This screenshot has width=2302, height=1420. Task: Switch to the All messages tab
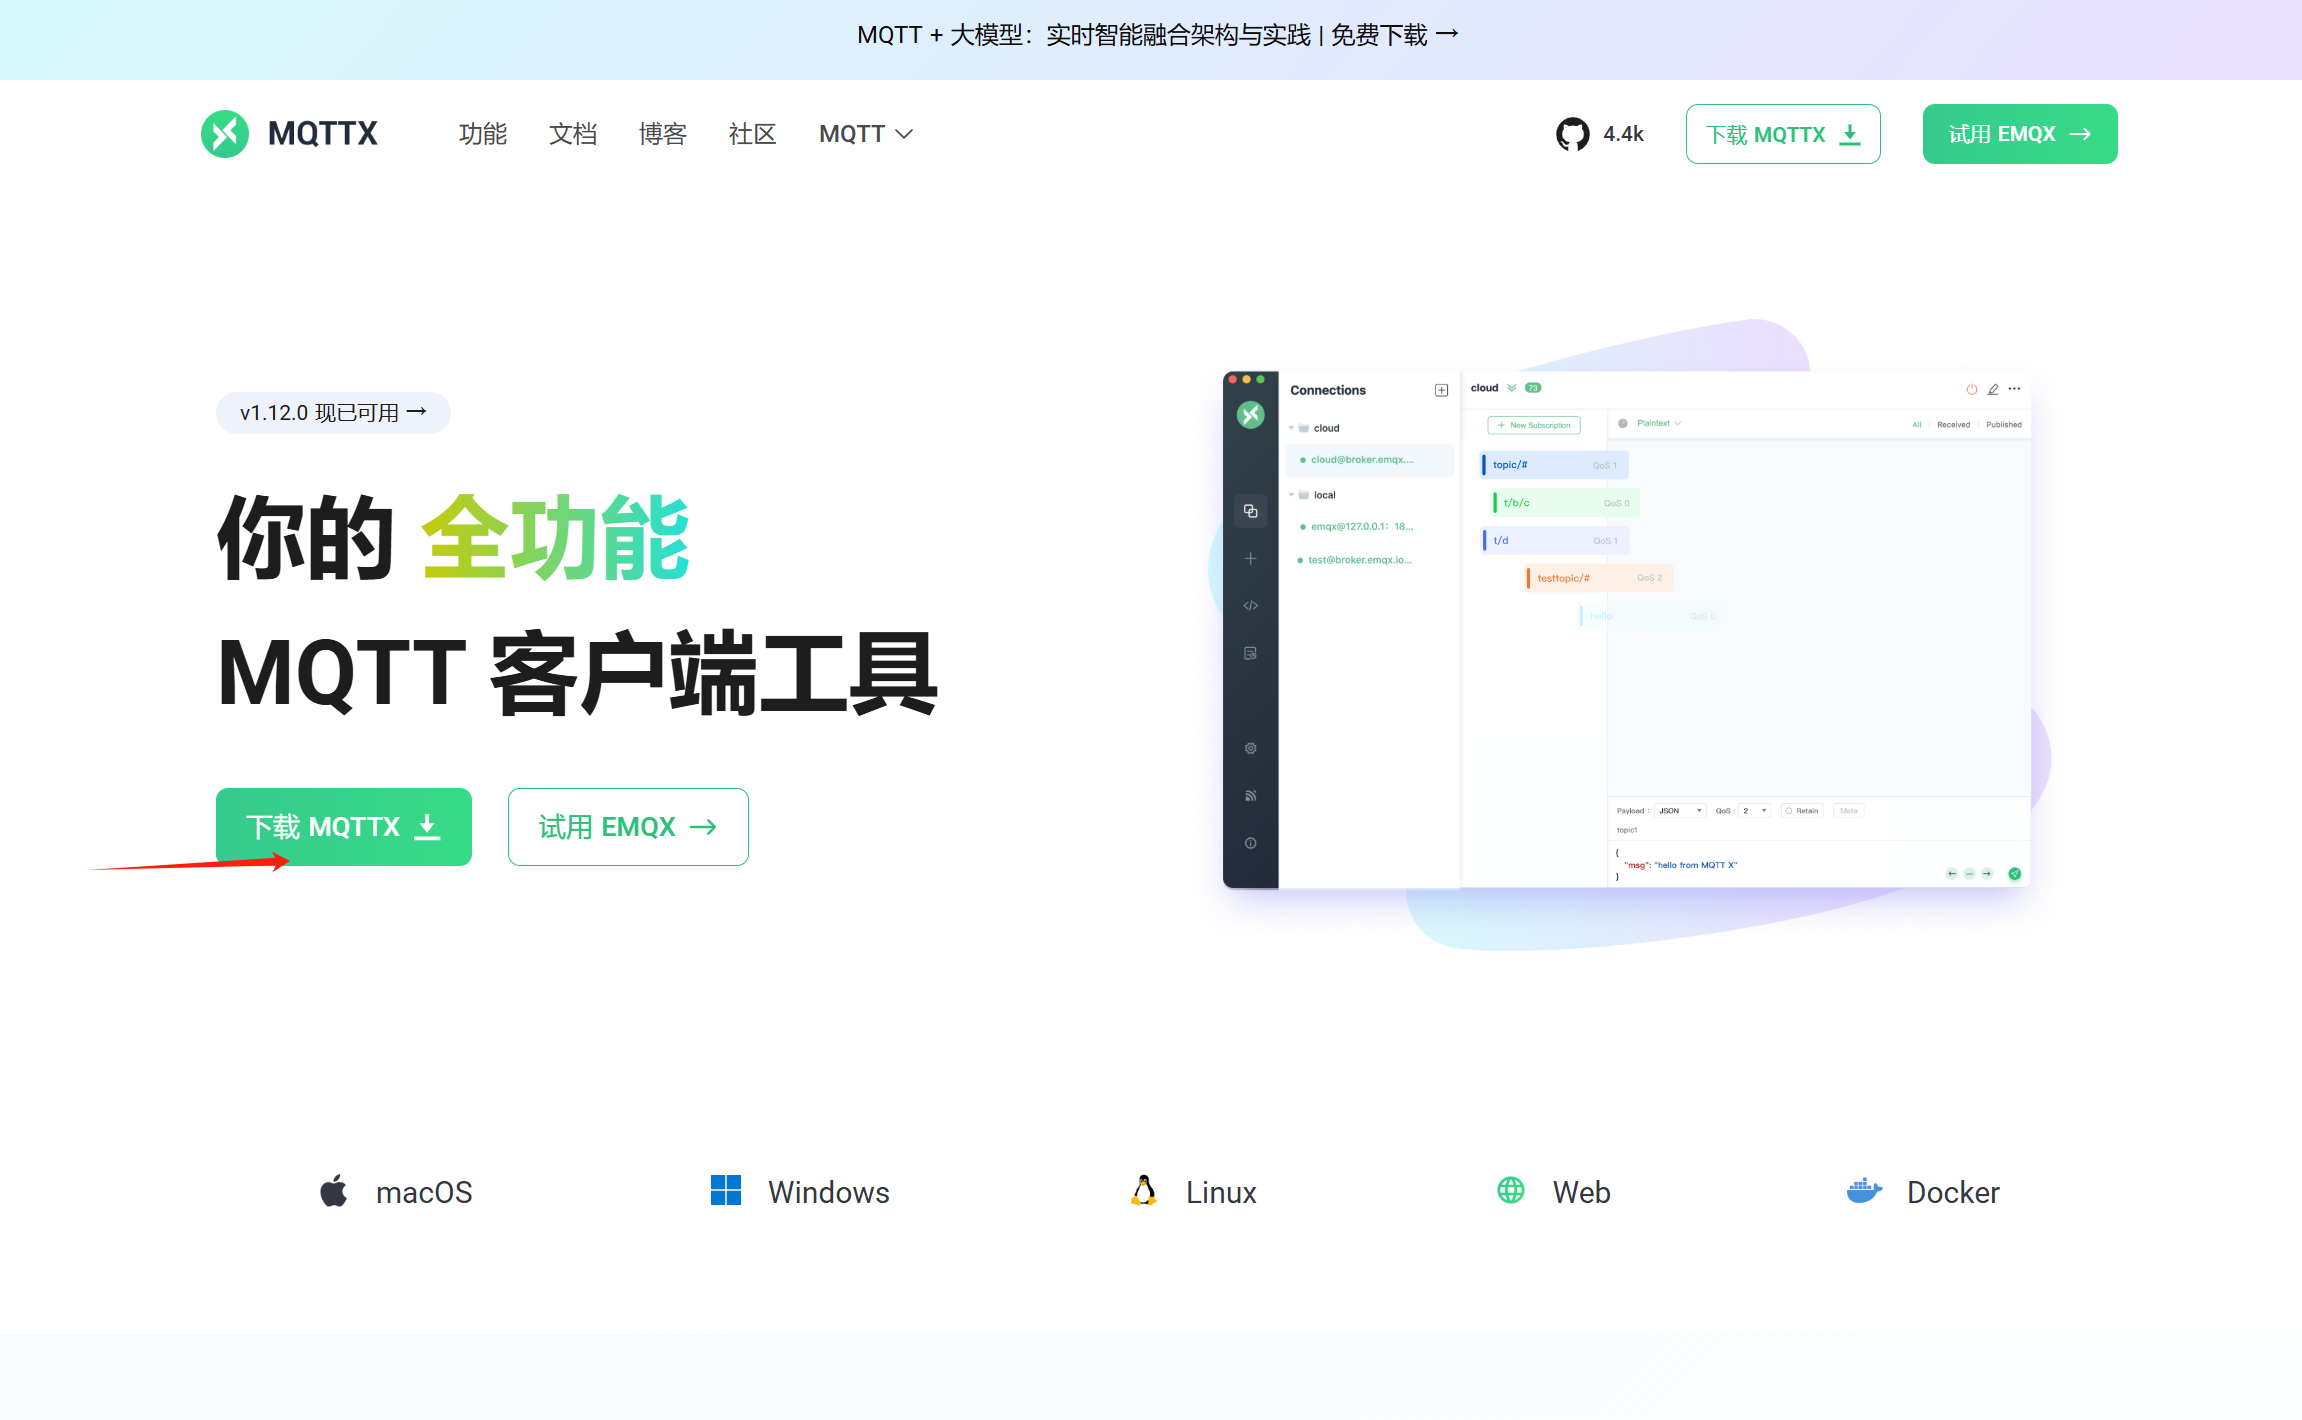coord(1917,425)
